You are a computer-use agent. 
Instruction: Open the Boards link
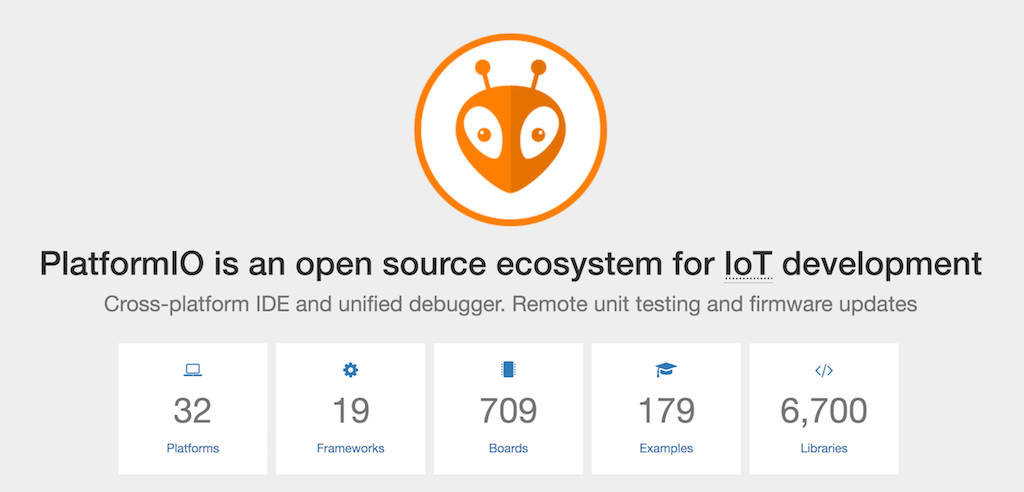tap(508, 448)
